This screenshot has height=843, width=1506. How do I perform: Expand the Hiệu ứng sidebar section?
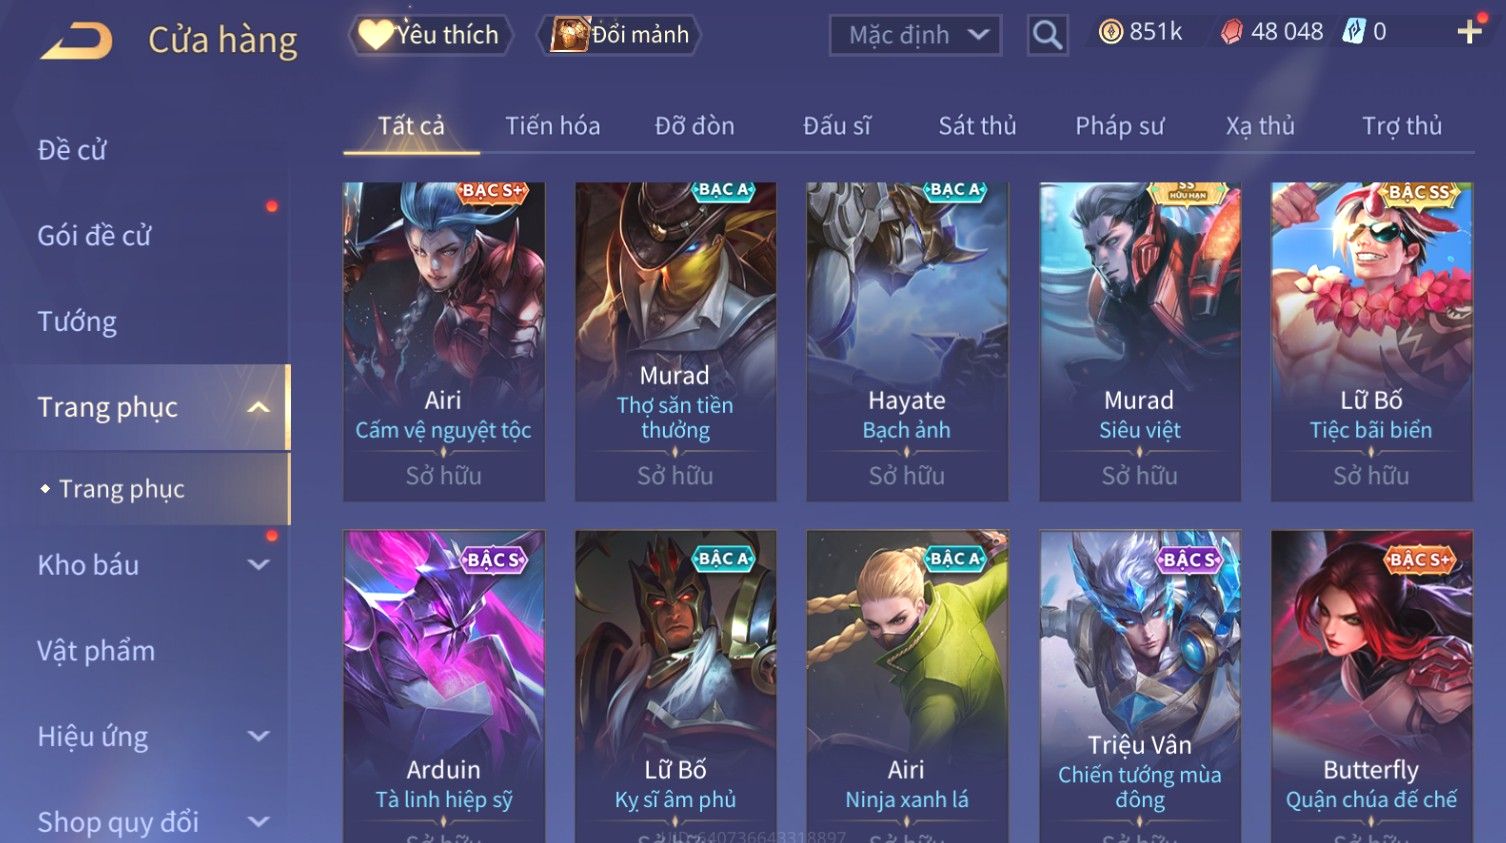tap(258, 737)
